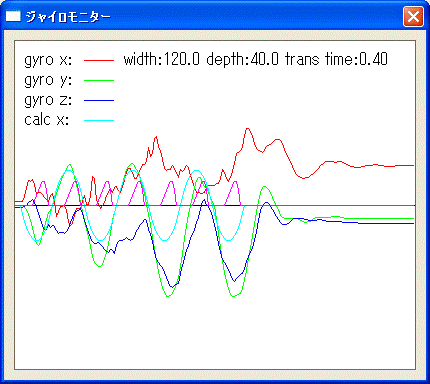This screenshot has height=384, width=430.
Task: Click the highest peak of the red curve
Action: coord(248,129)
